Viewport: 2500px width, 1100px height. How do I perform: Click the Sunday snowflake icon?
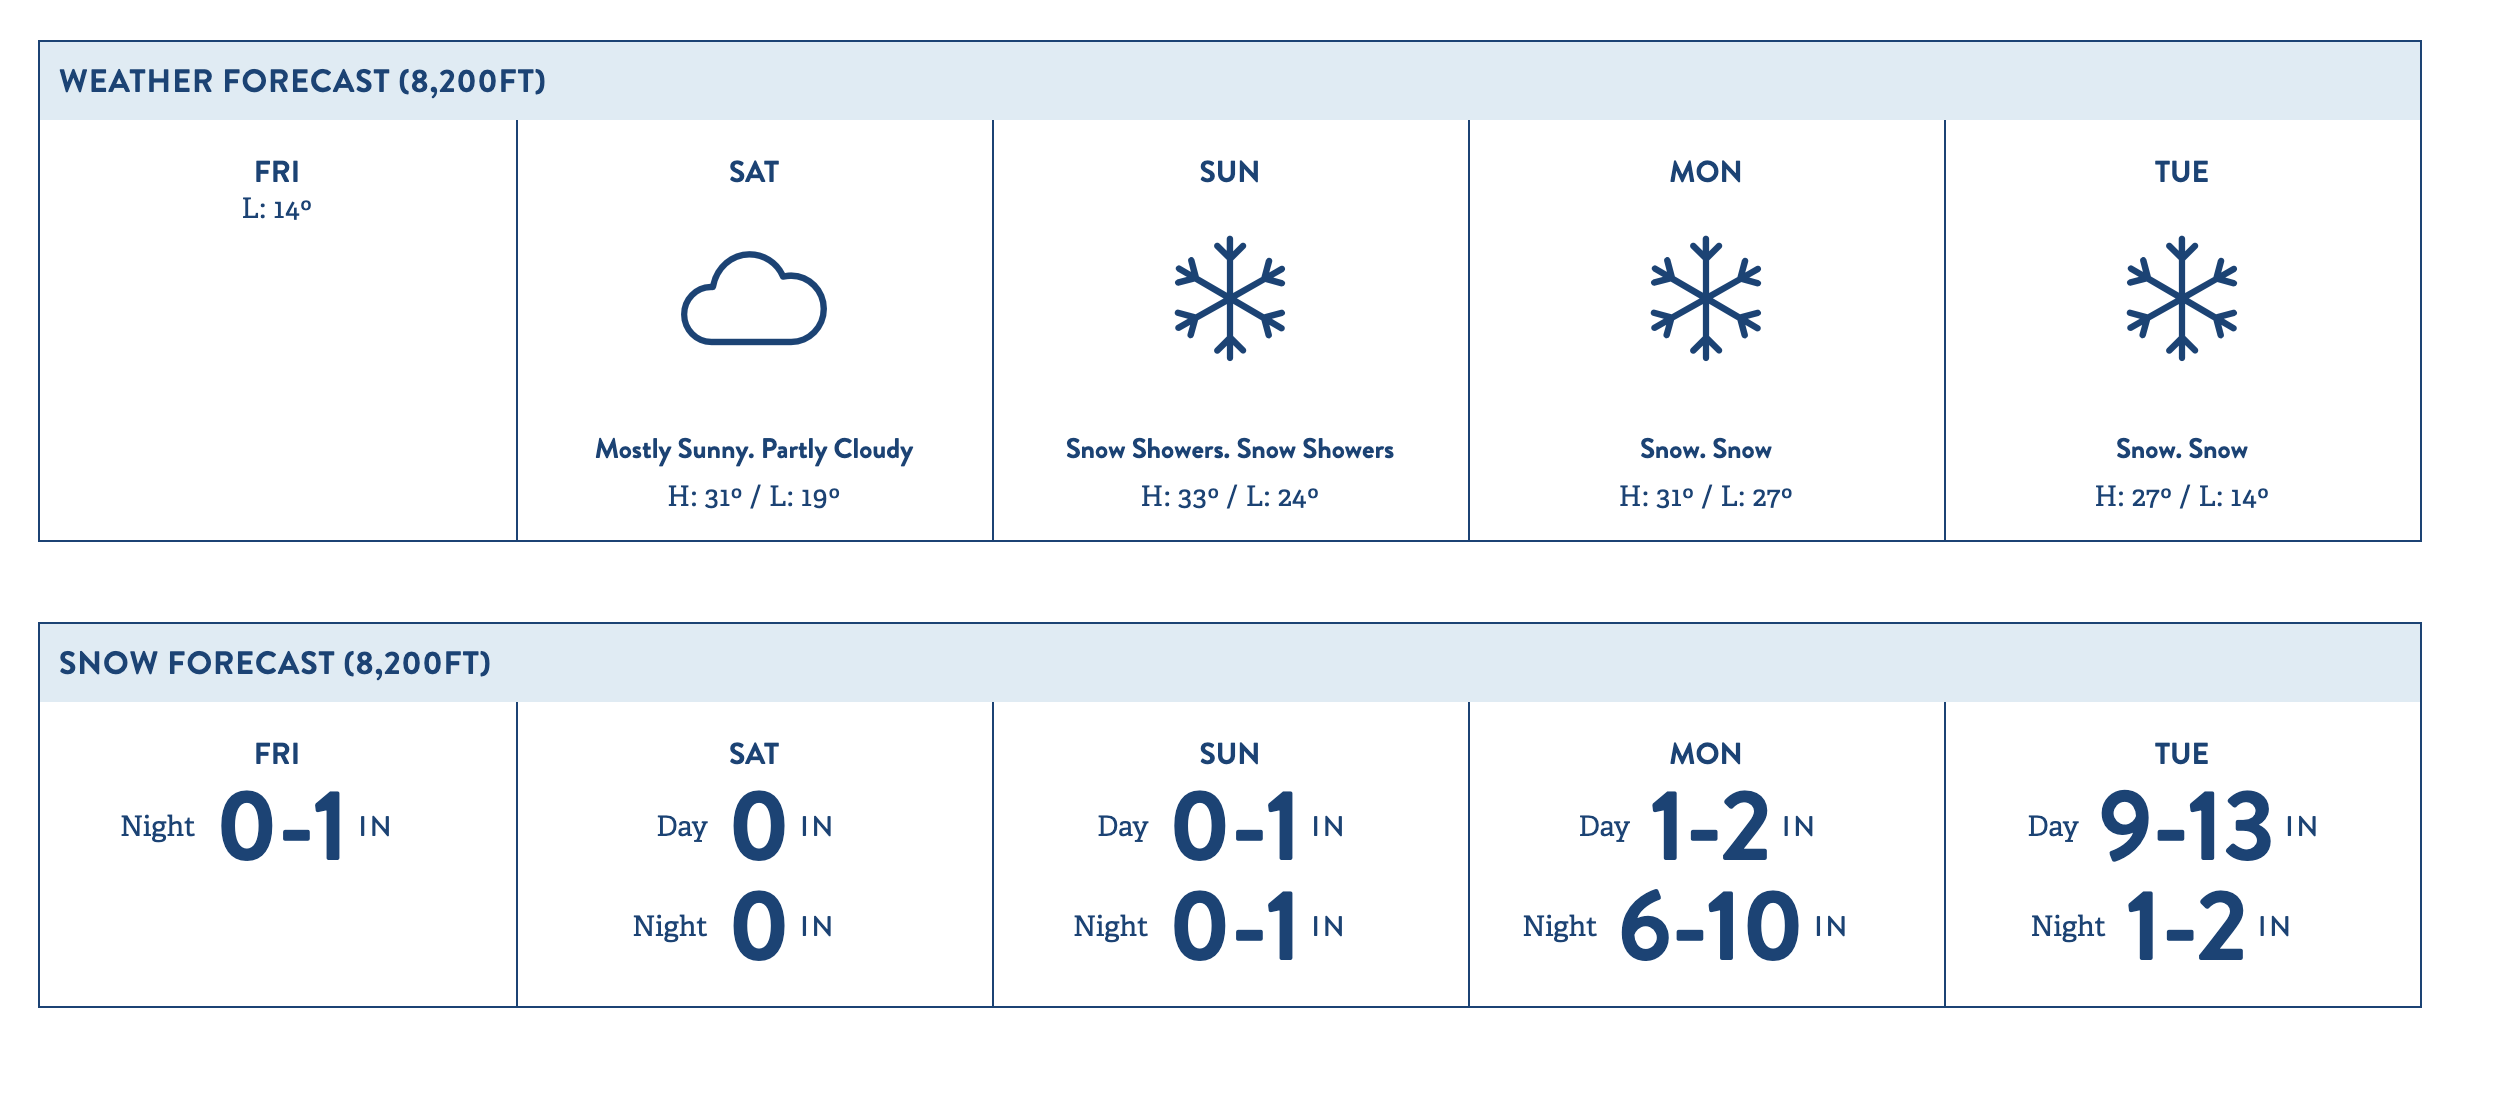pos(1230,298)
